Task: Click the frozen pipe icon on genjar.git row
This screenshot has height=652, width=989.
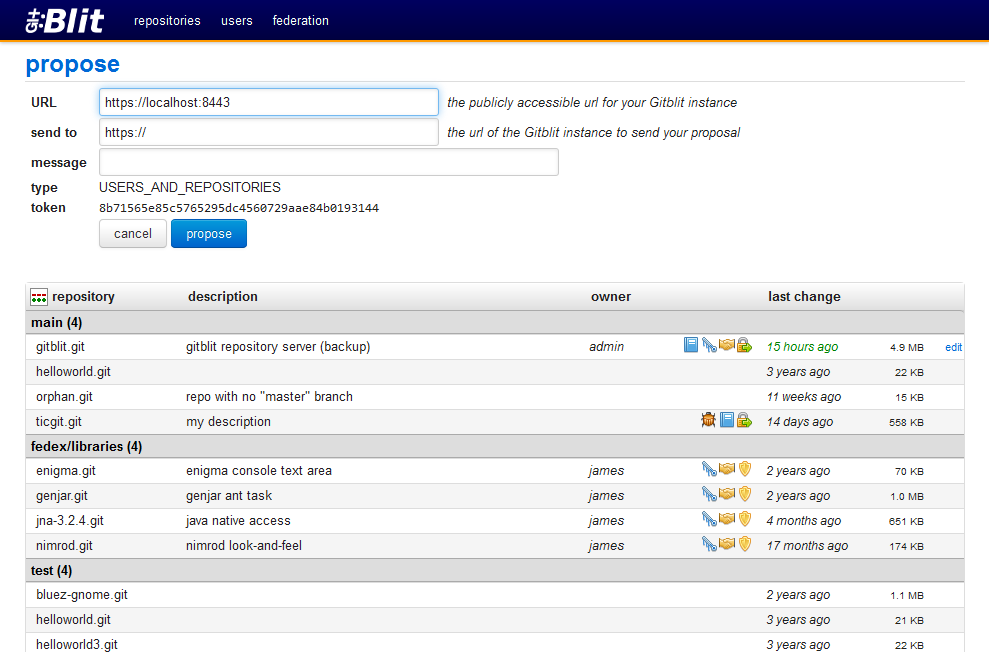Action: (709, 495)
